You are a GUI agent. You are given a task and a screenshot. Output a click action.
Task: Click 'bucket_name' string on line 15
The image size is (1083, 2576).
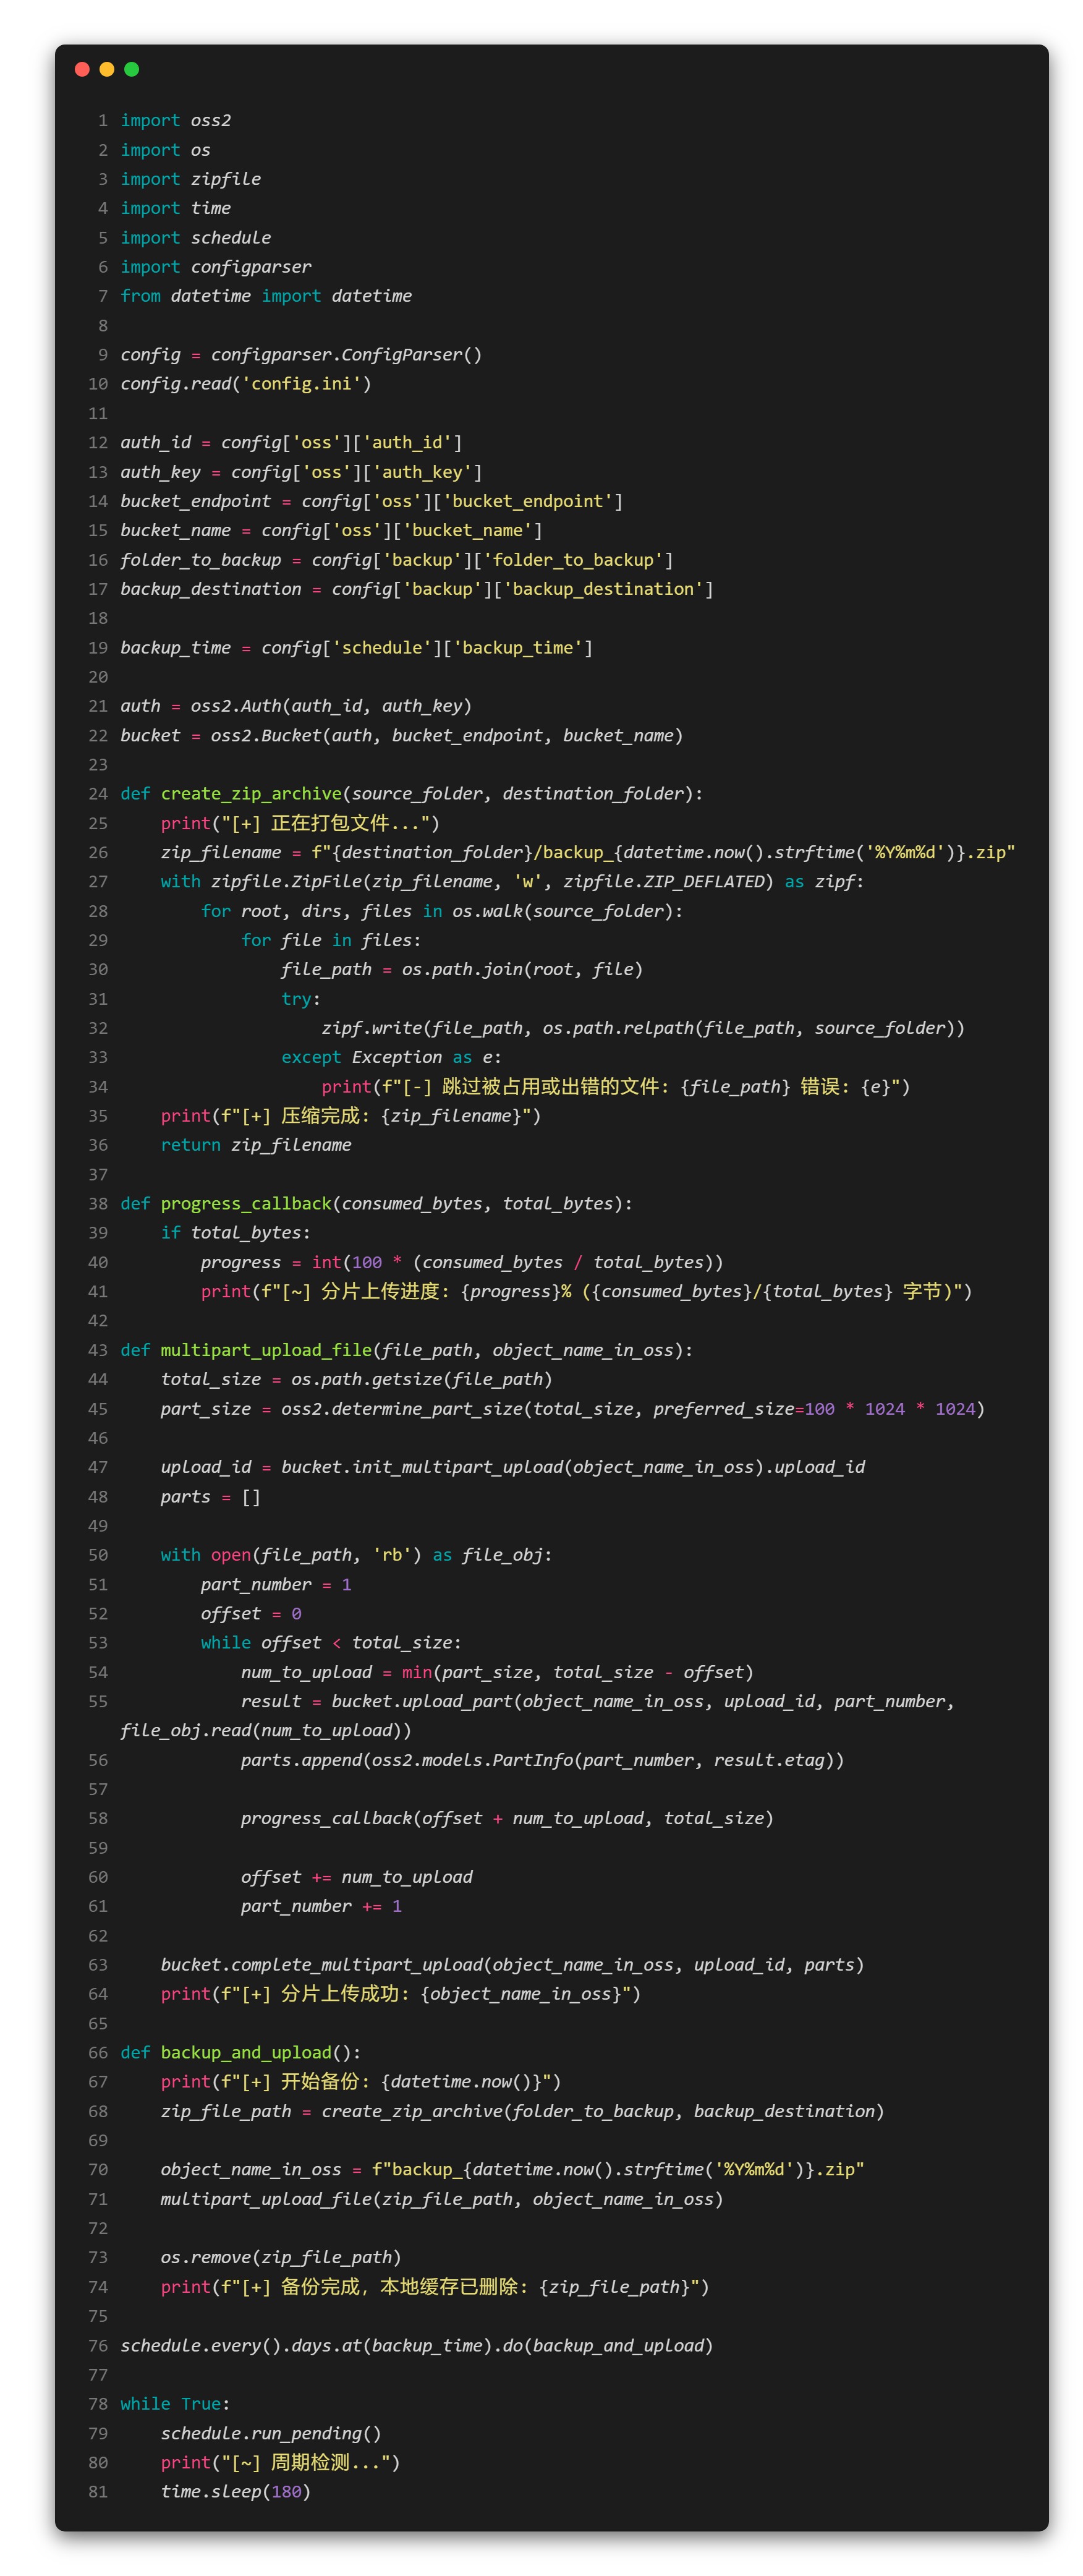(467, 530)
